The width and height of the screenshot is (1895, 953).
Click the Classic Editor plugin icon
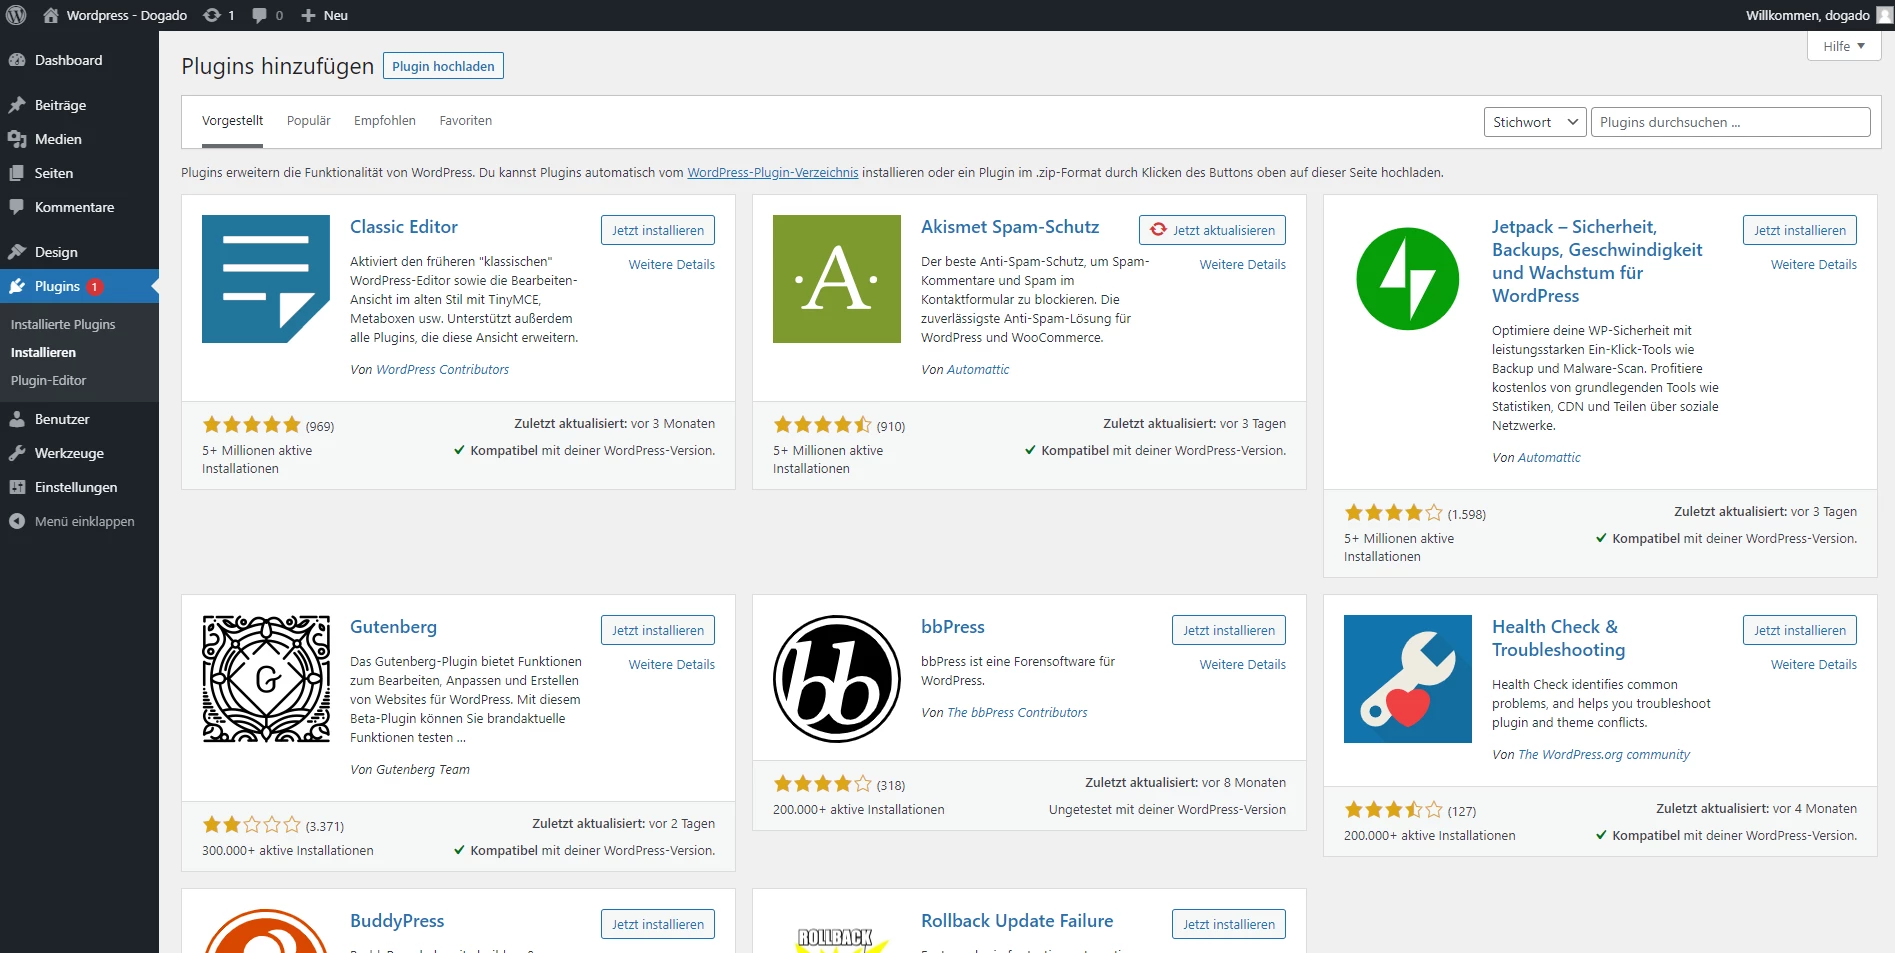point(265,279)
